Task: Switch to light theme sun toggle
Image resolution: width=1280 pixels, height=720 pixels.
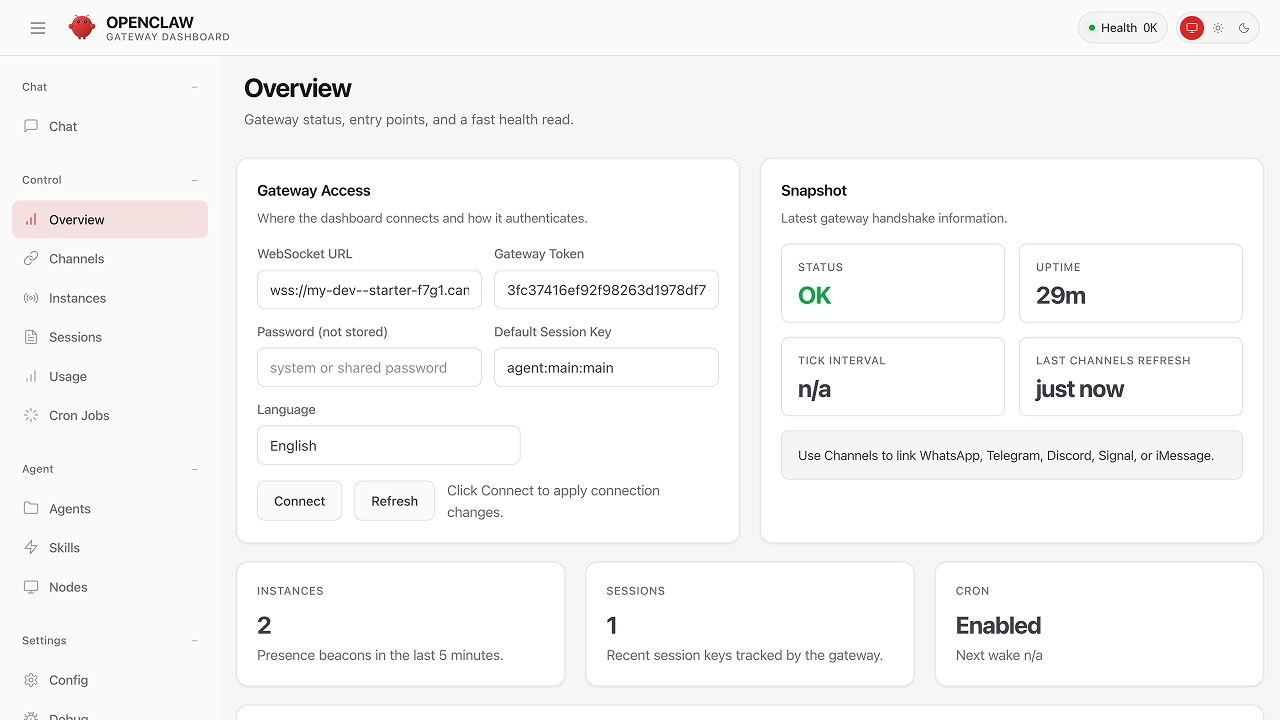Action: (1218, 28)
